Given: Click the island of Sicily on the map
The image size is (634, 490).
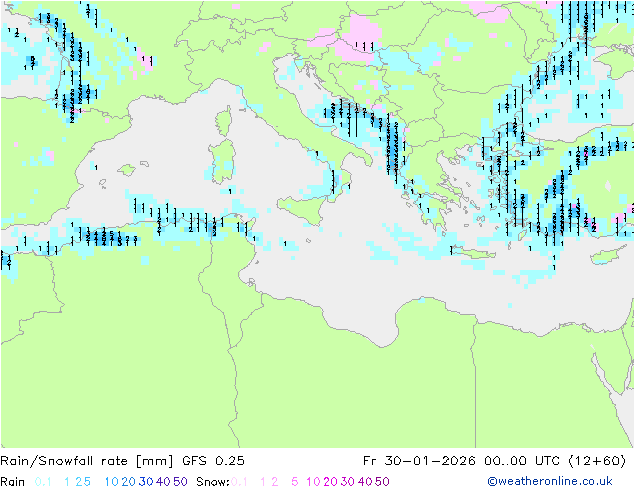Looking at the screenshot, I should 301,209.
